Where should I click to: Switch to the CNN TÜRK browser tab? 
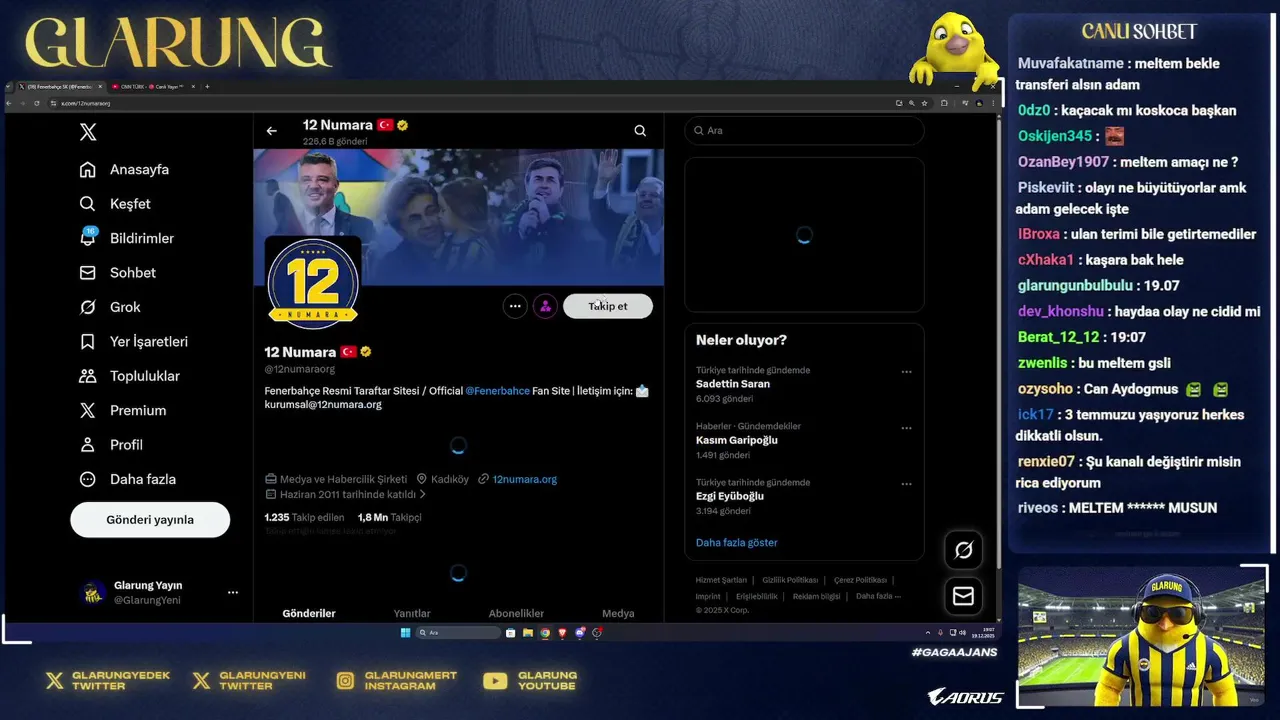[x=152, y=87]
